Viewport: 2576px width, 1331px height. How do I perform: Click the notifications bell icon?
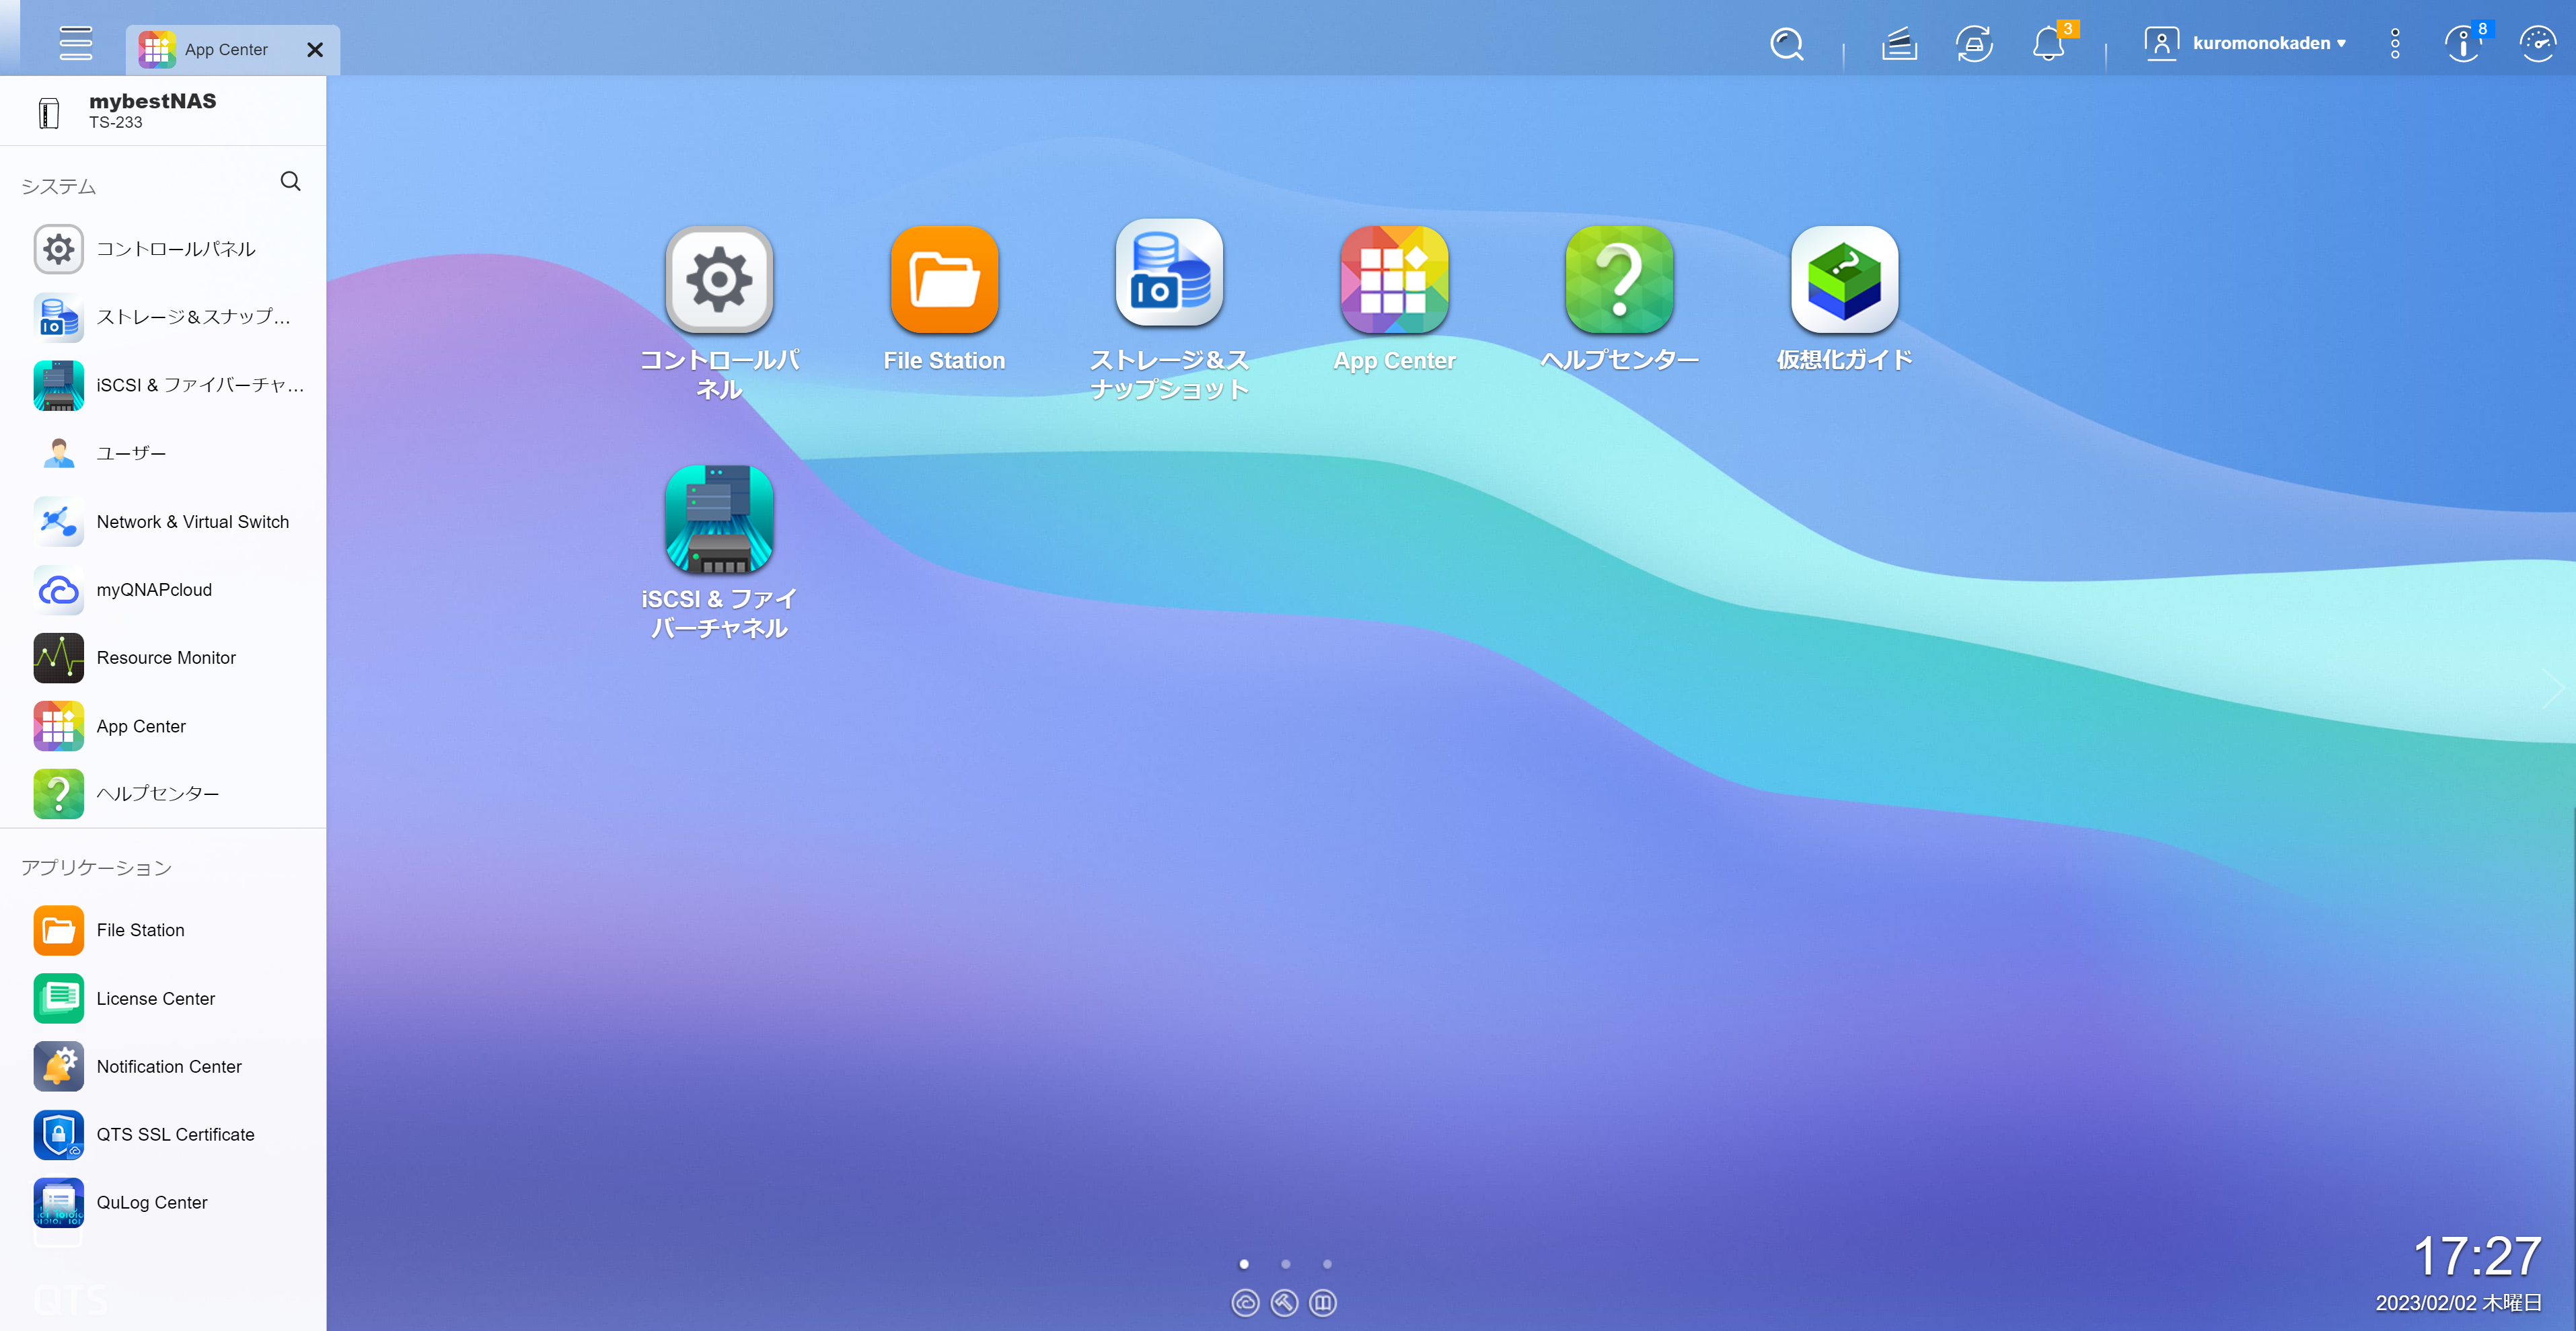point(2048,44)
